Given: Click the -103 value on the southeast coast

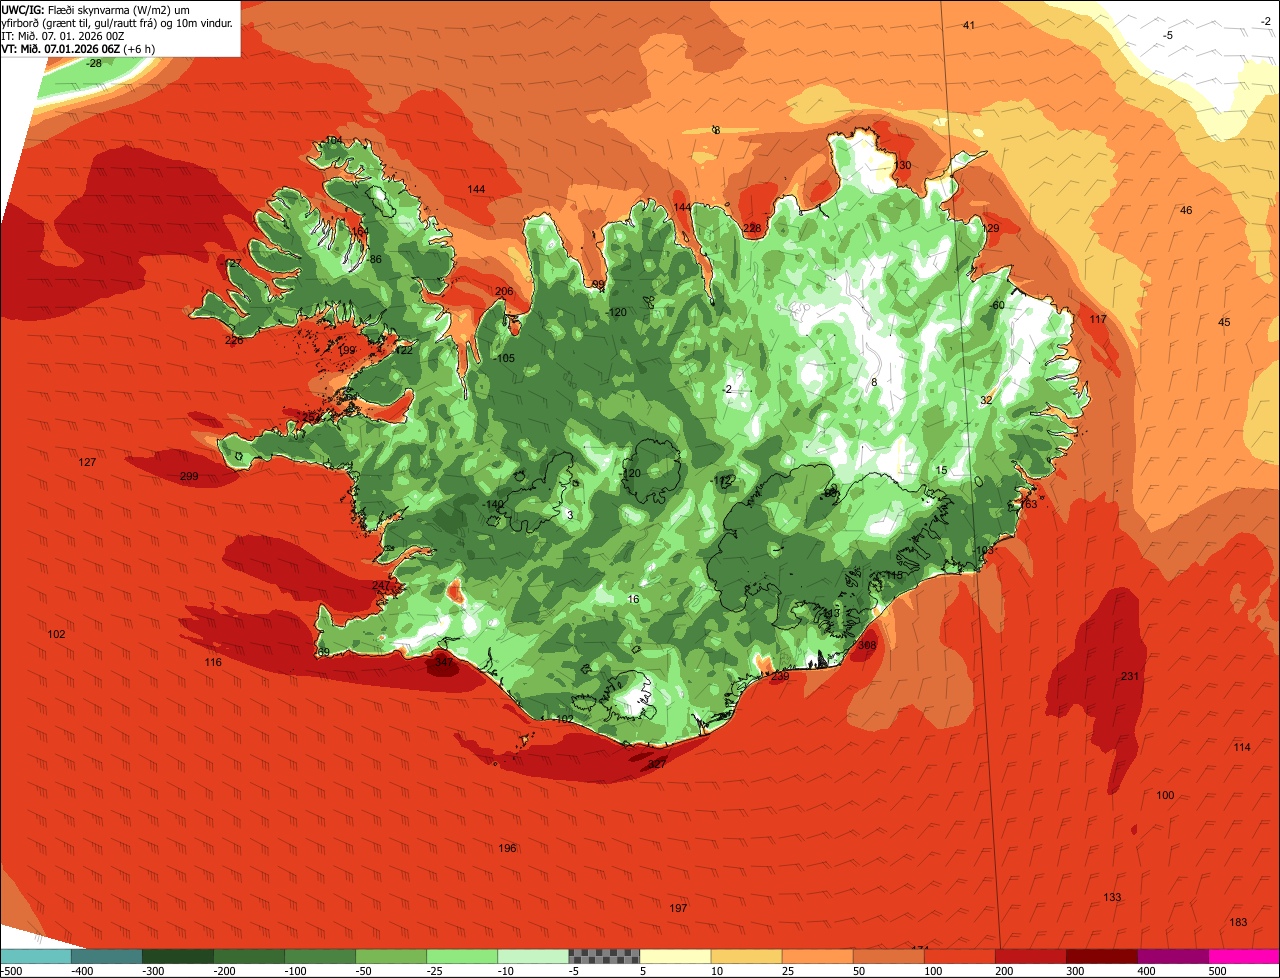Looking at the screenshot, I should coord(984,550).
